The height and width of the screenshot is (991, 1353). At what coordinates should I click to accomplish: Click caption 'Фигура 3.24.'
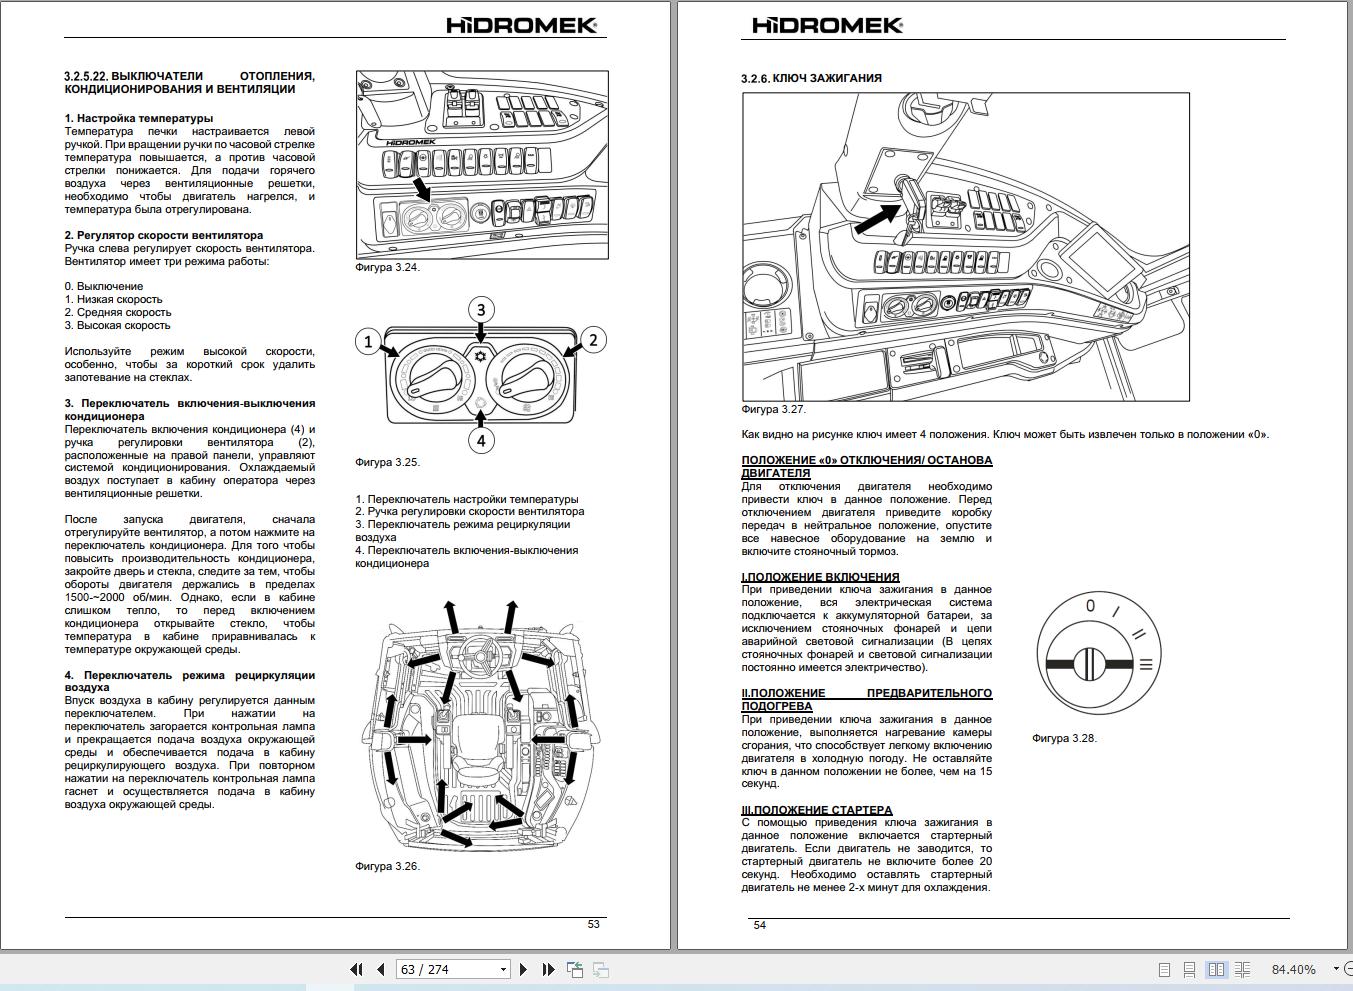pos(387,267)
